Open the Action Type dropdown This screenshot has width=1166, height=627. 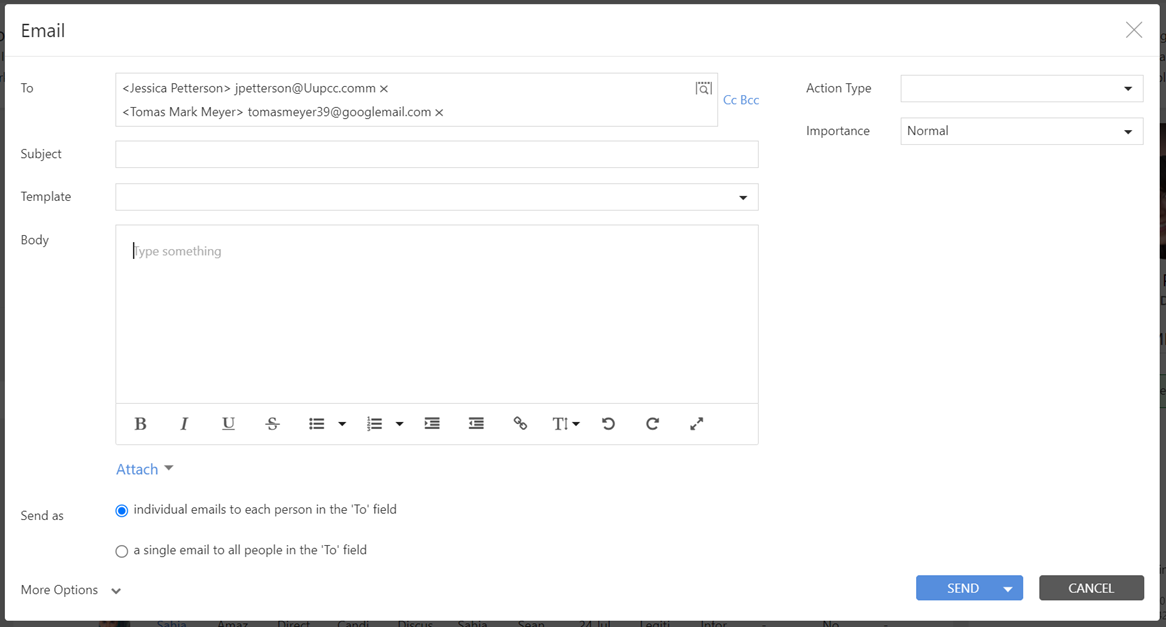point(1022,89)
